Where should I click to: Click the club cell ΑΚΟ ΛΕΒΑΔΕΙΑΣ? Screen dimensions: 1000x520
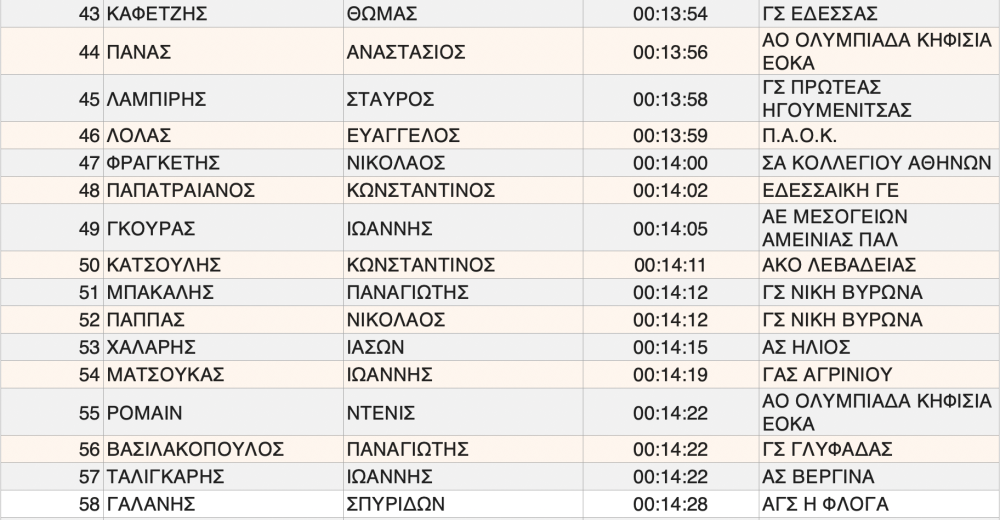pyautogui.click(x=838, y=266)
